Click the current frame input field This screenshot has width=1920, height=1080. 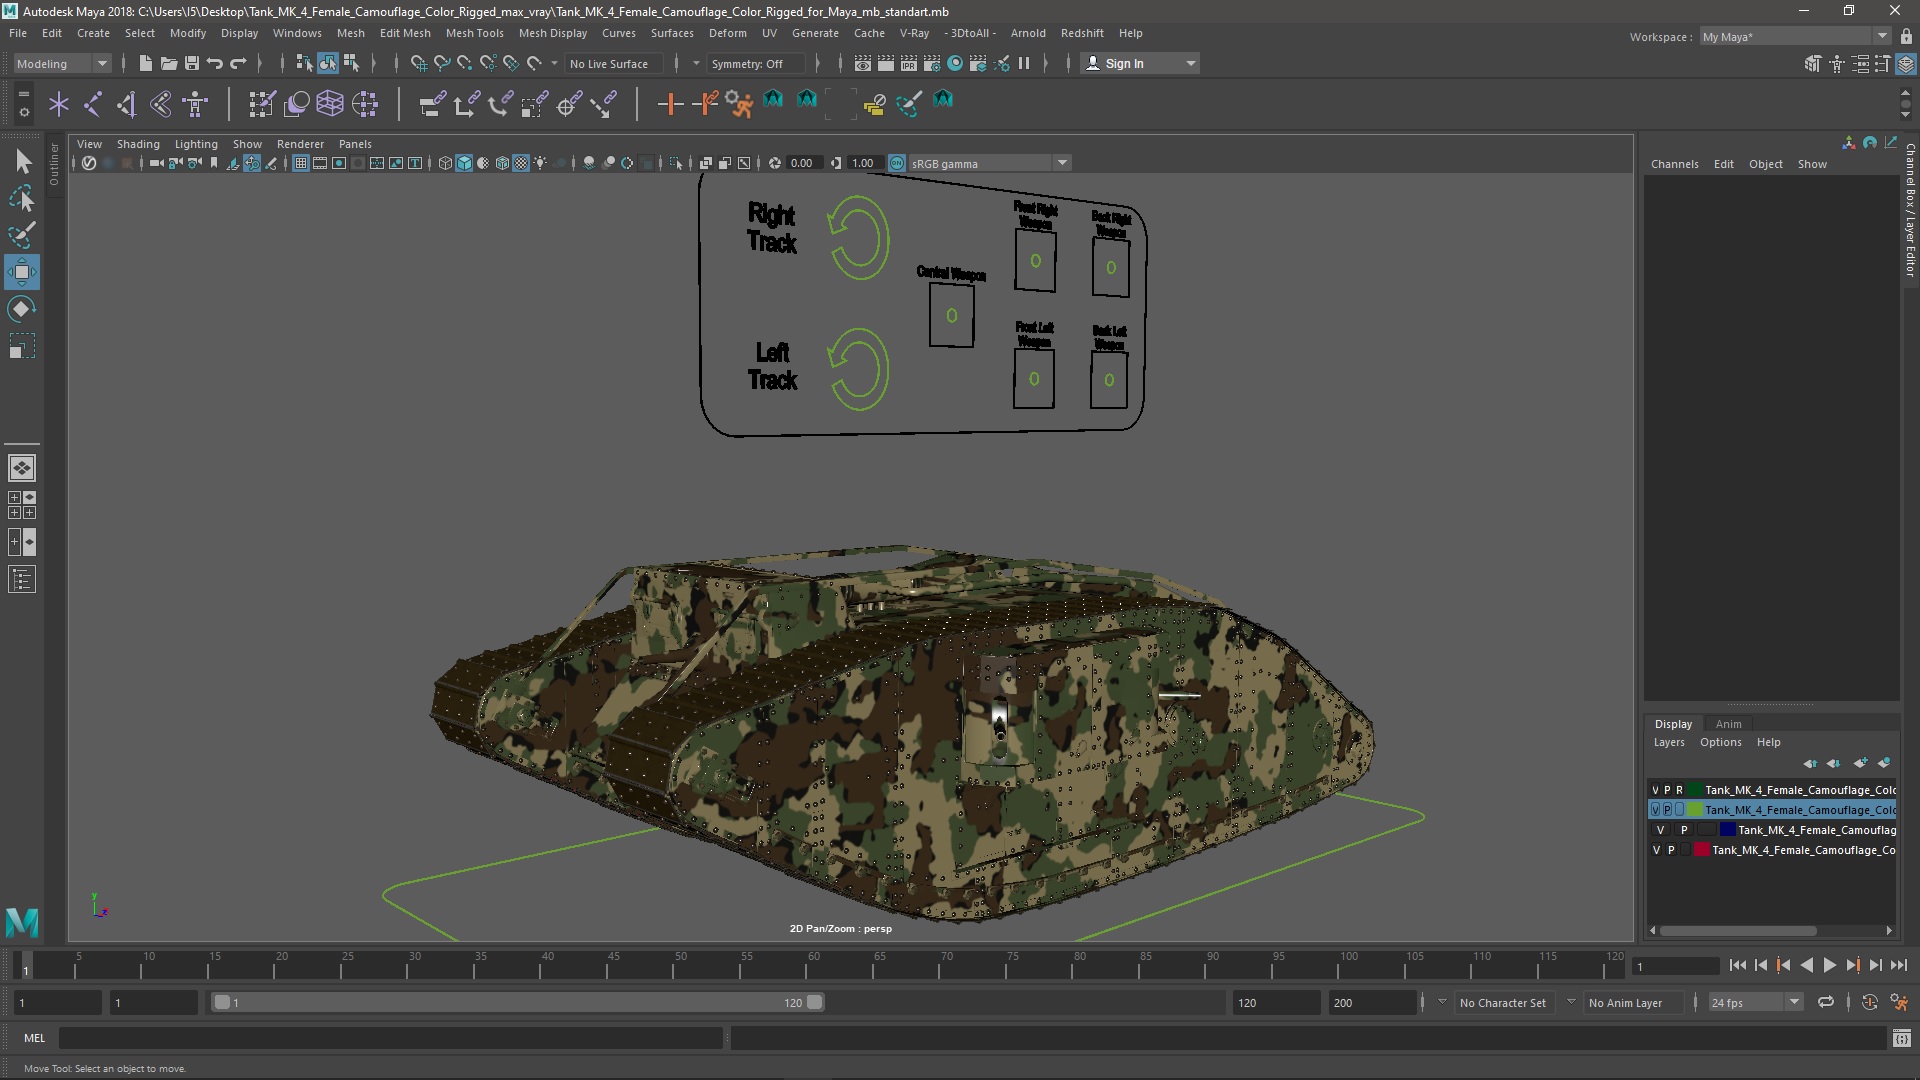pos(1675,966)
